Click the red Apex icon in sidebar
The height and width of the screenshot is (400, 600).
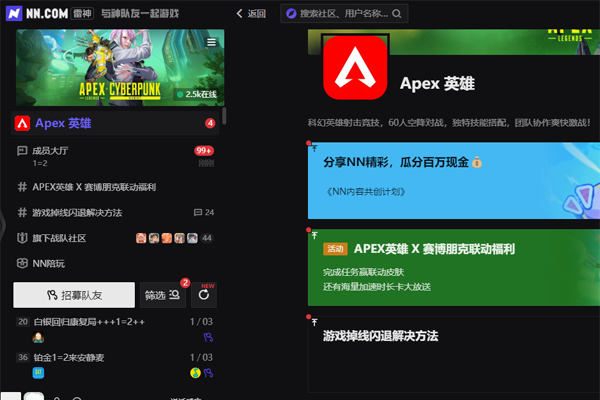coord(22,123)
